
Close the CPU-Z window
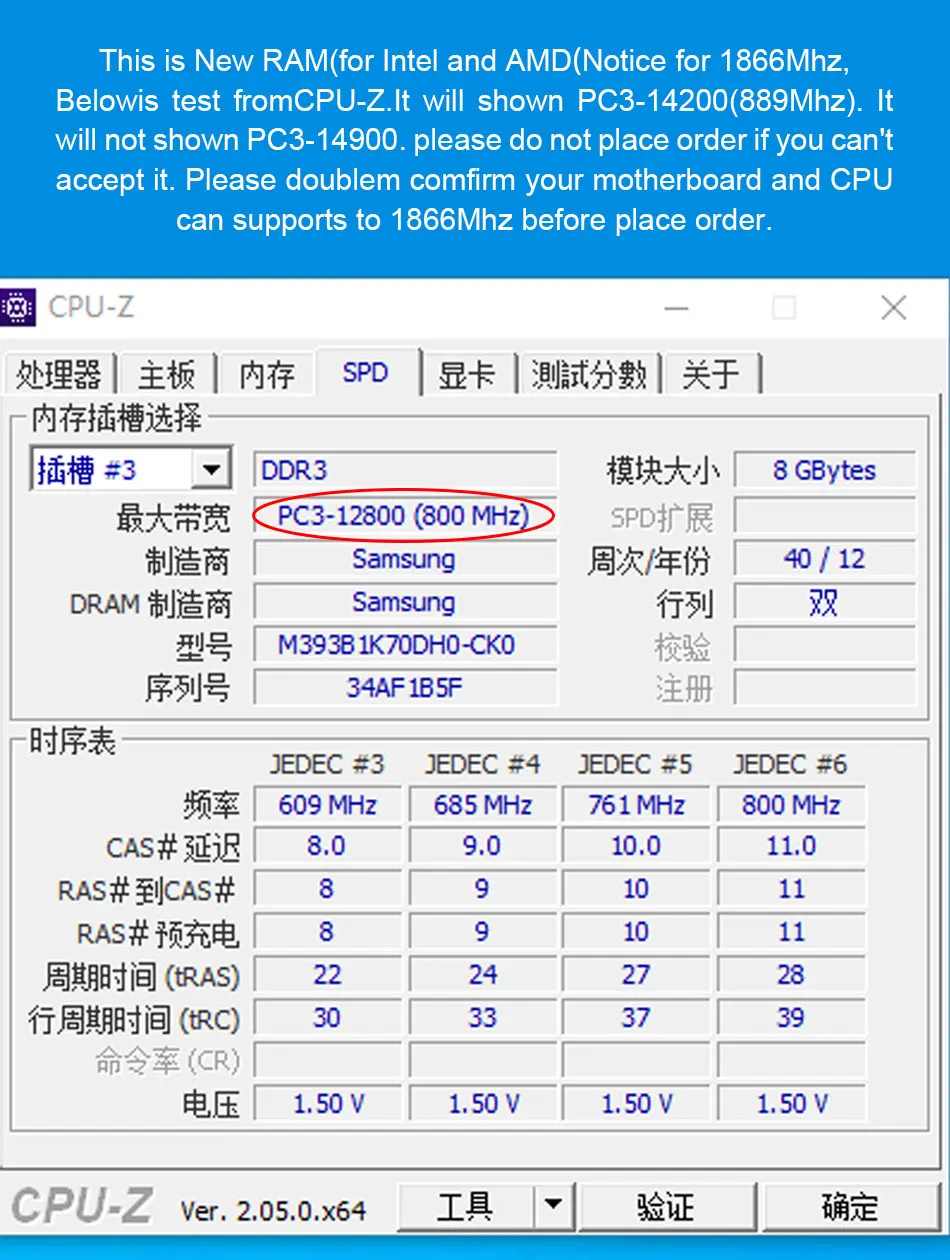pyautogui.click(x=893, y=308)
